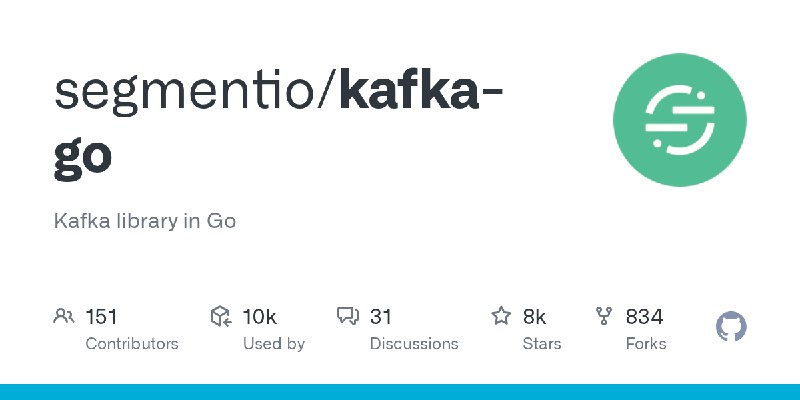Click the Stars star icon
Screen dimensions: 800x400
501,317
